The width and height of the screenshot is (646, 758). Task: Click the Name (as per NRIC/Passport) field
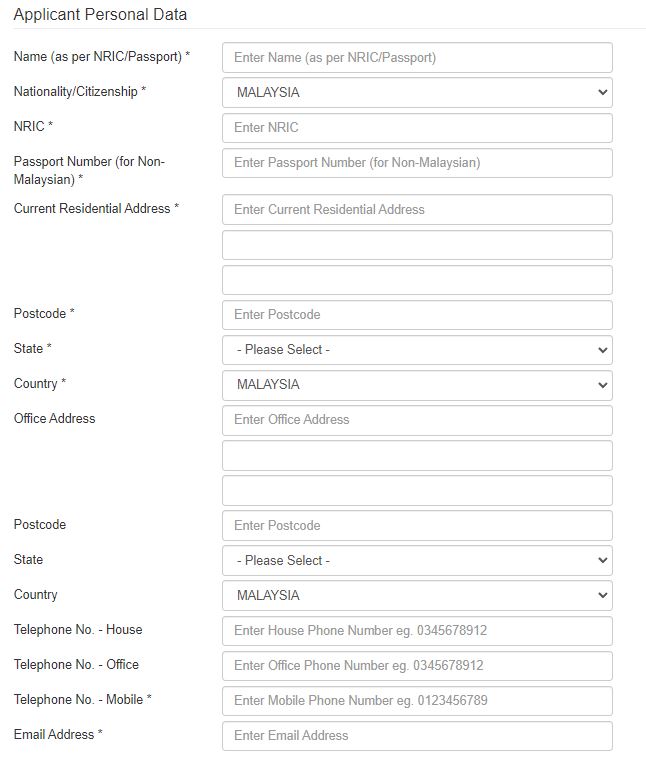(x=416, y=57)
